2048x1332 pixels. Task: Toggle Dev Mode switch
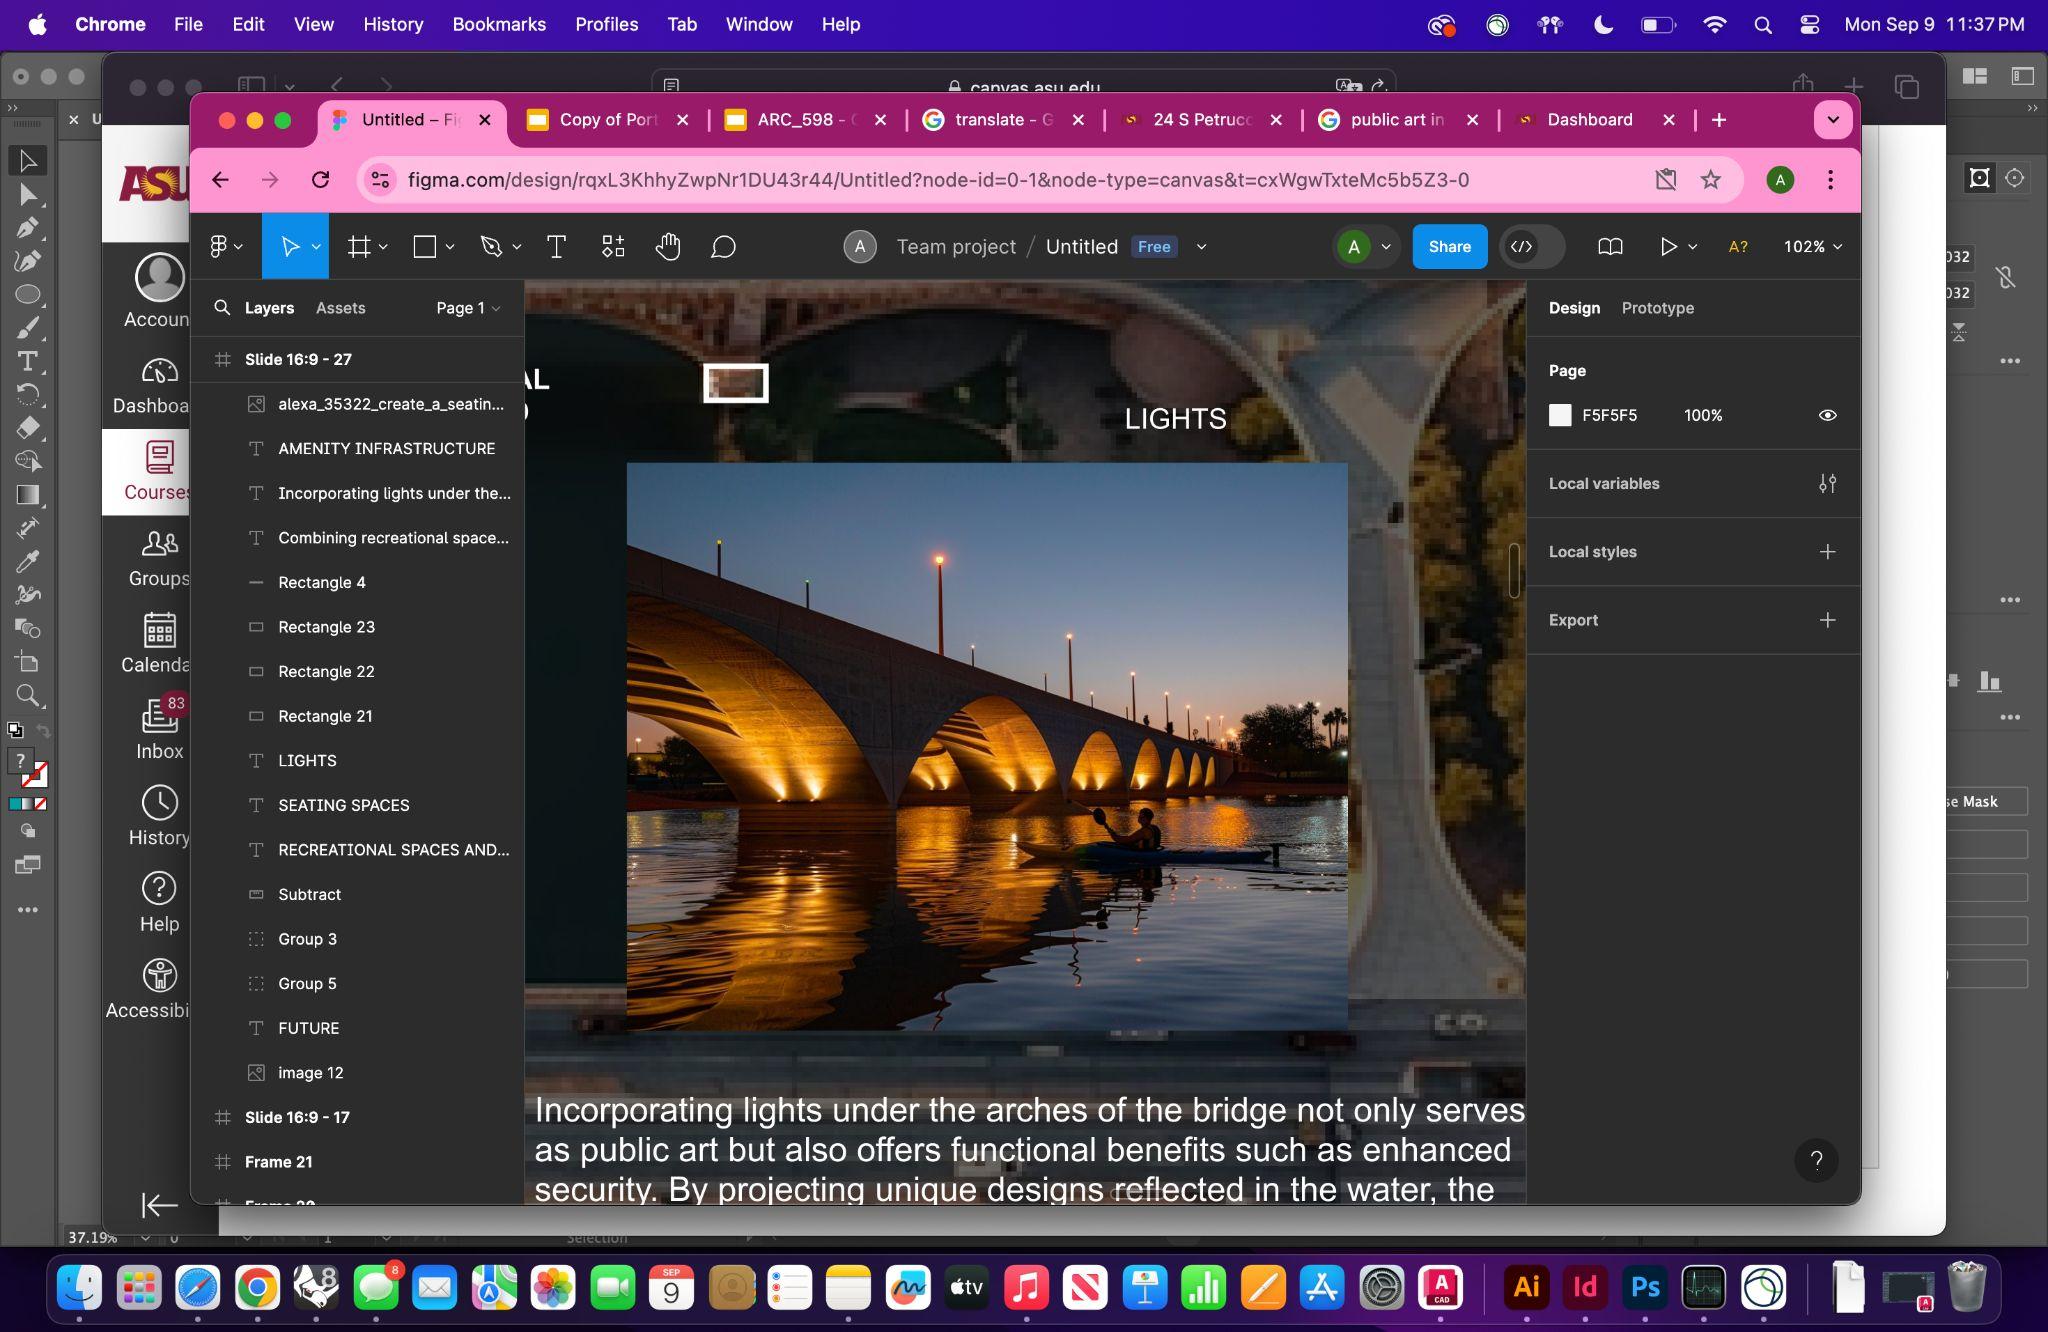point(1531,247)
